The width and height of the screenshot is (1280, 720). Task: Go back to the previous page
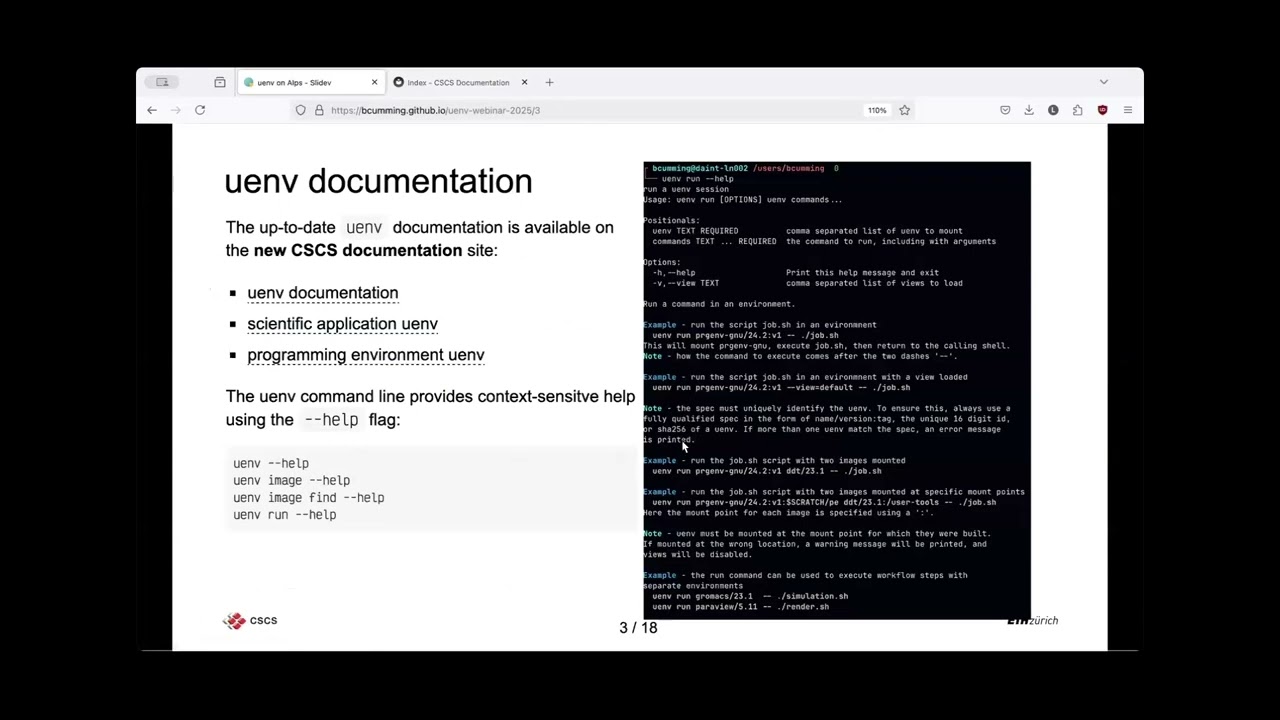(x=152, y=110)
